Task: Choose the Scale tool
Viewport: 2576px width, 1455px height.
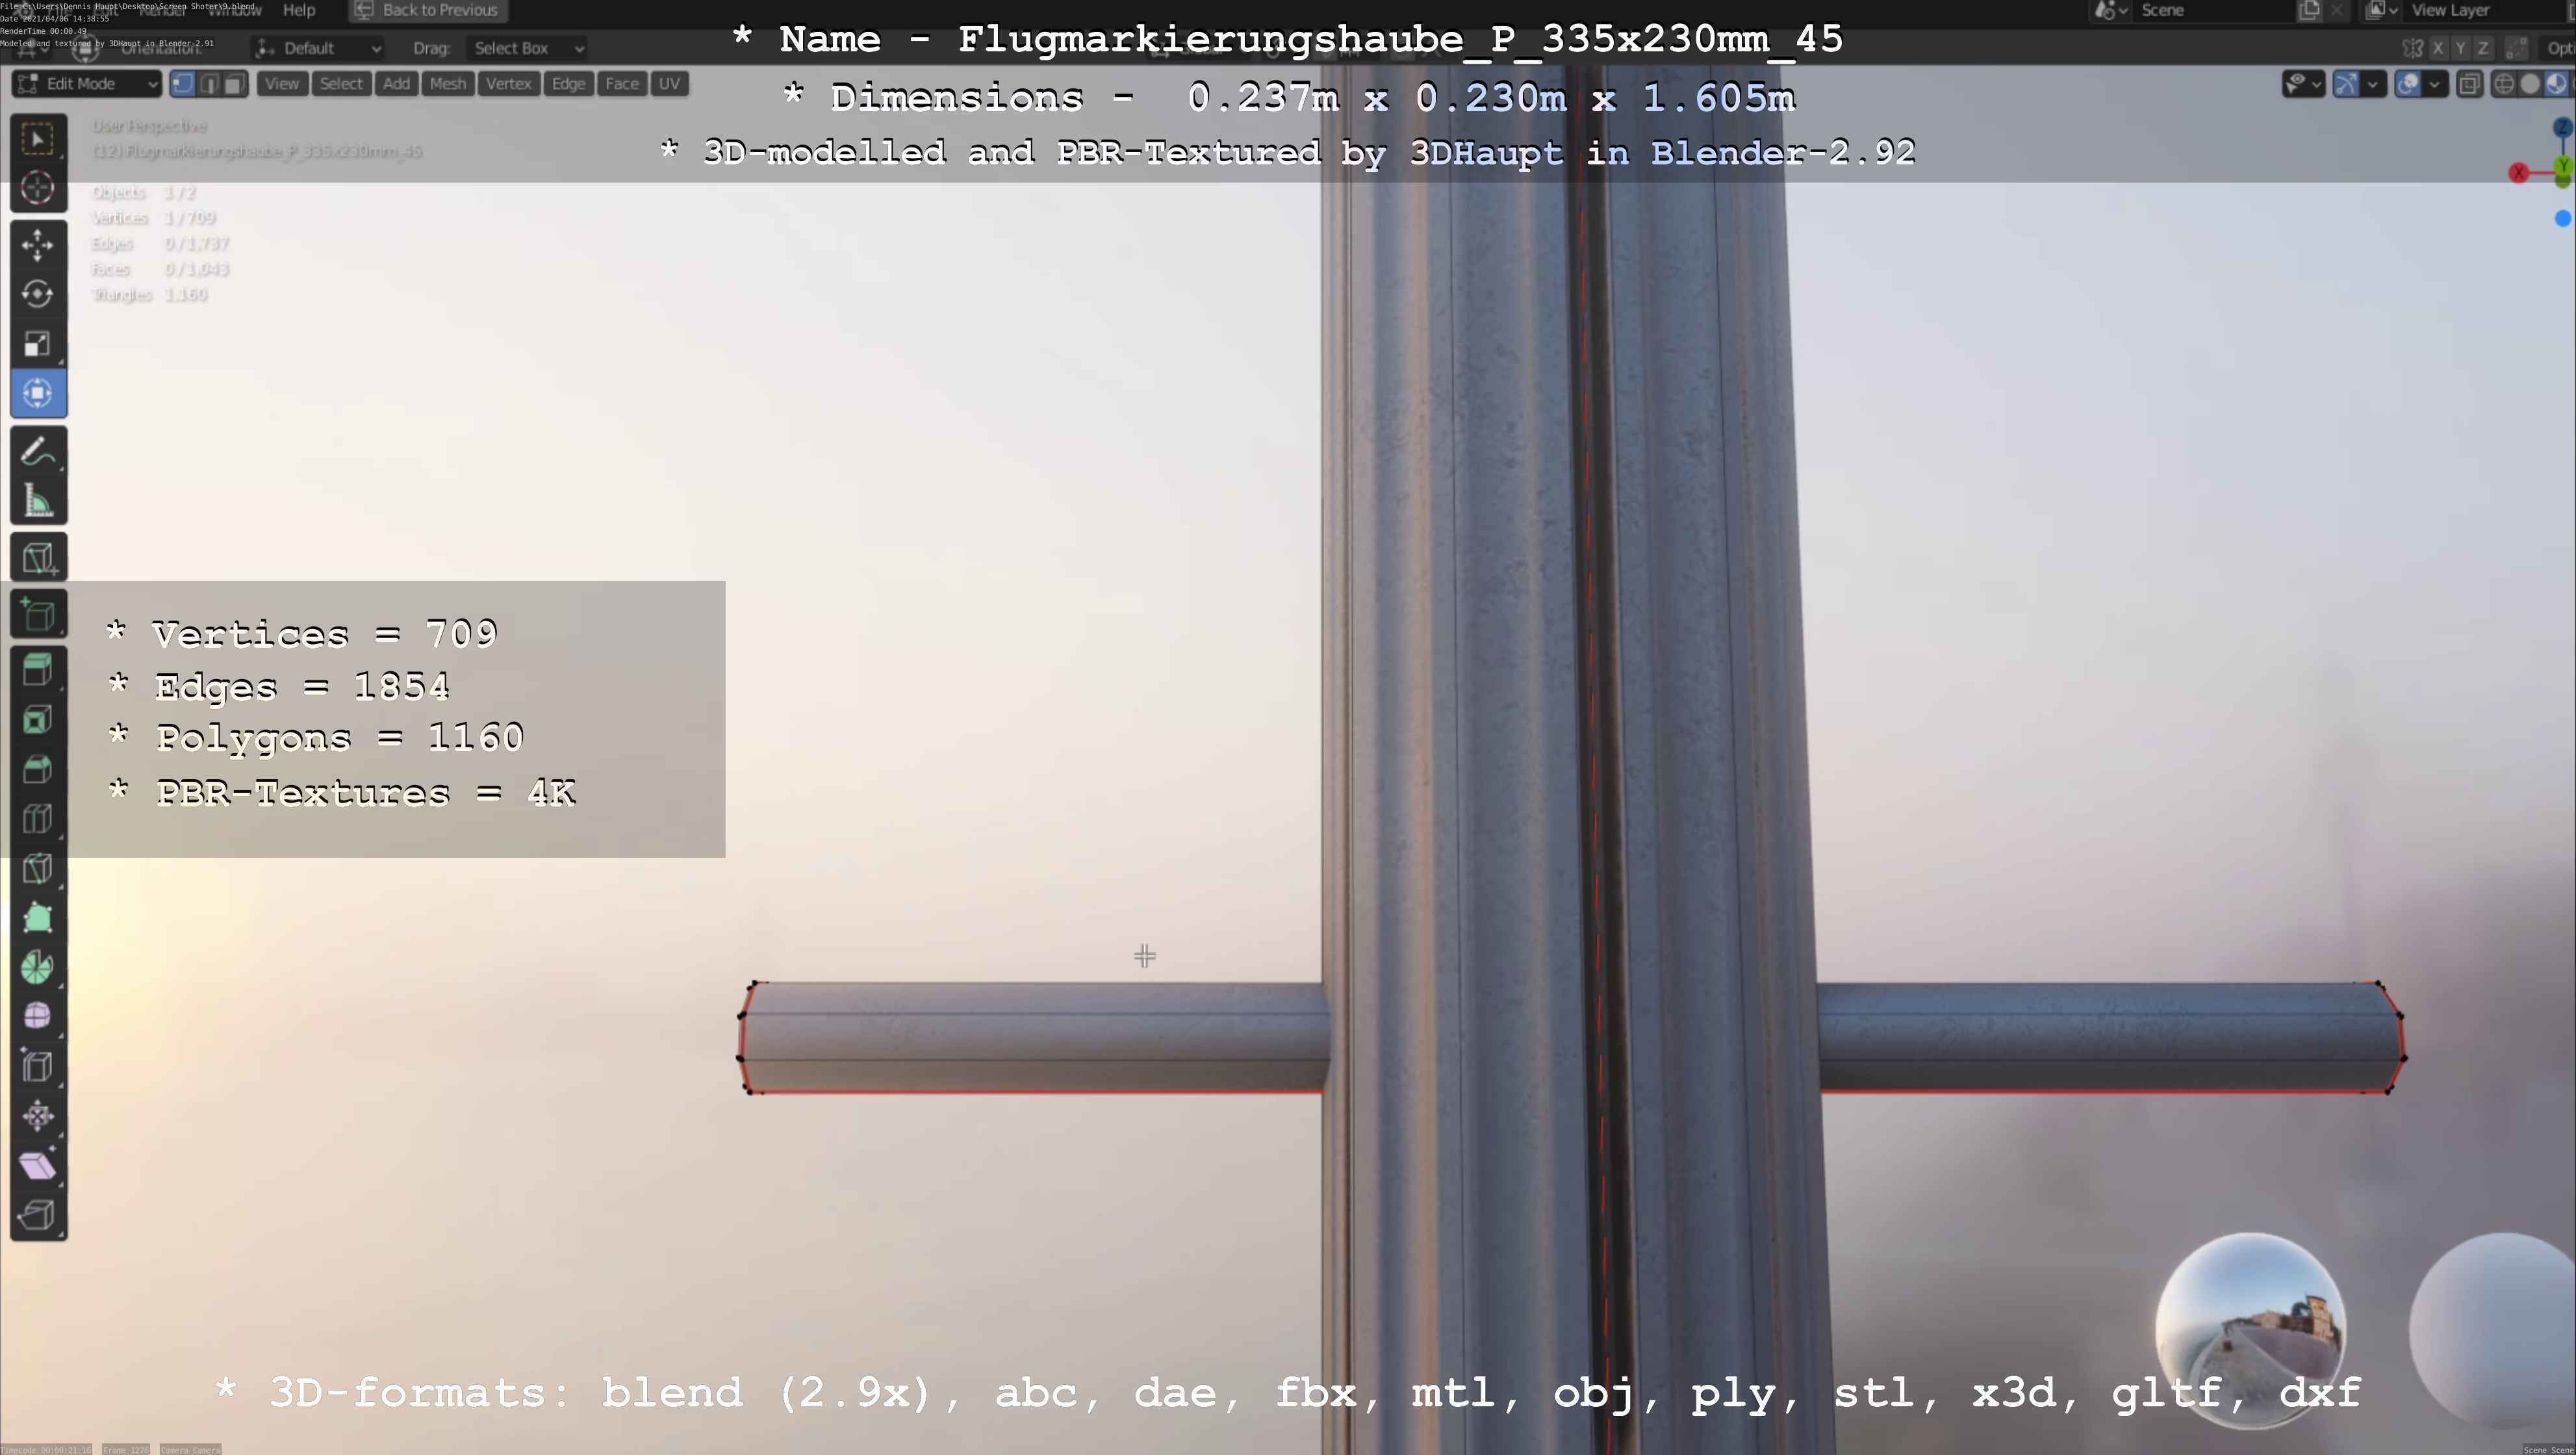Action: point(37,344)
